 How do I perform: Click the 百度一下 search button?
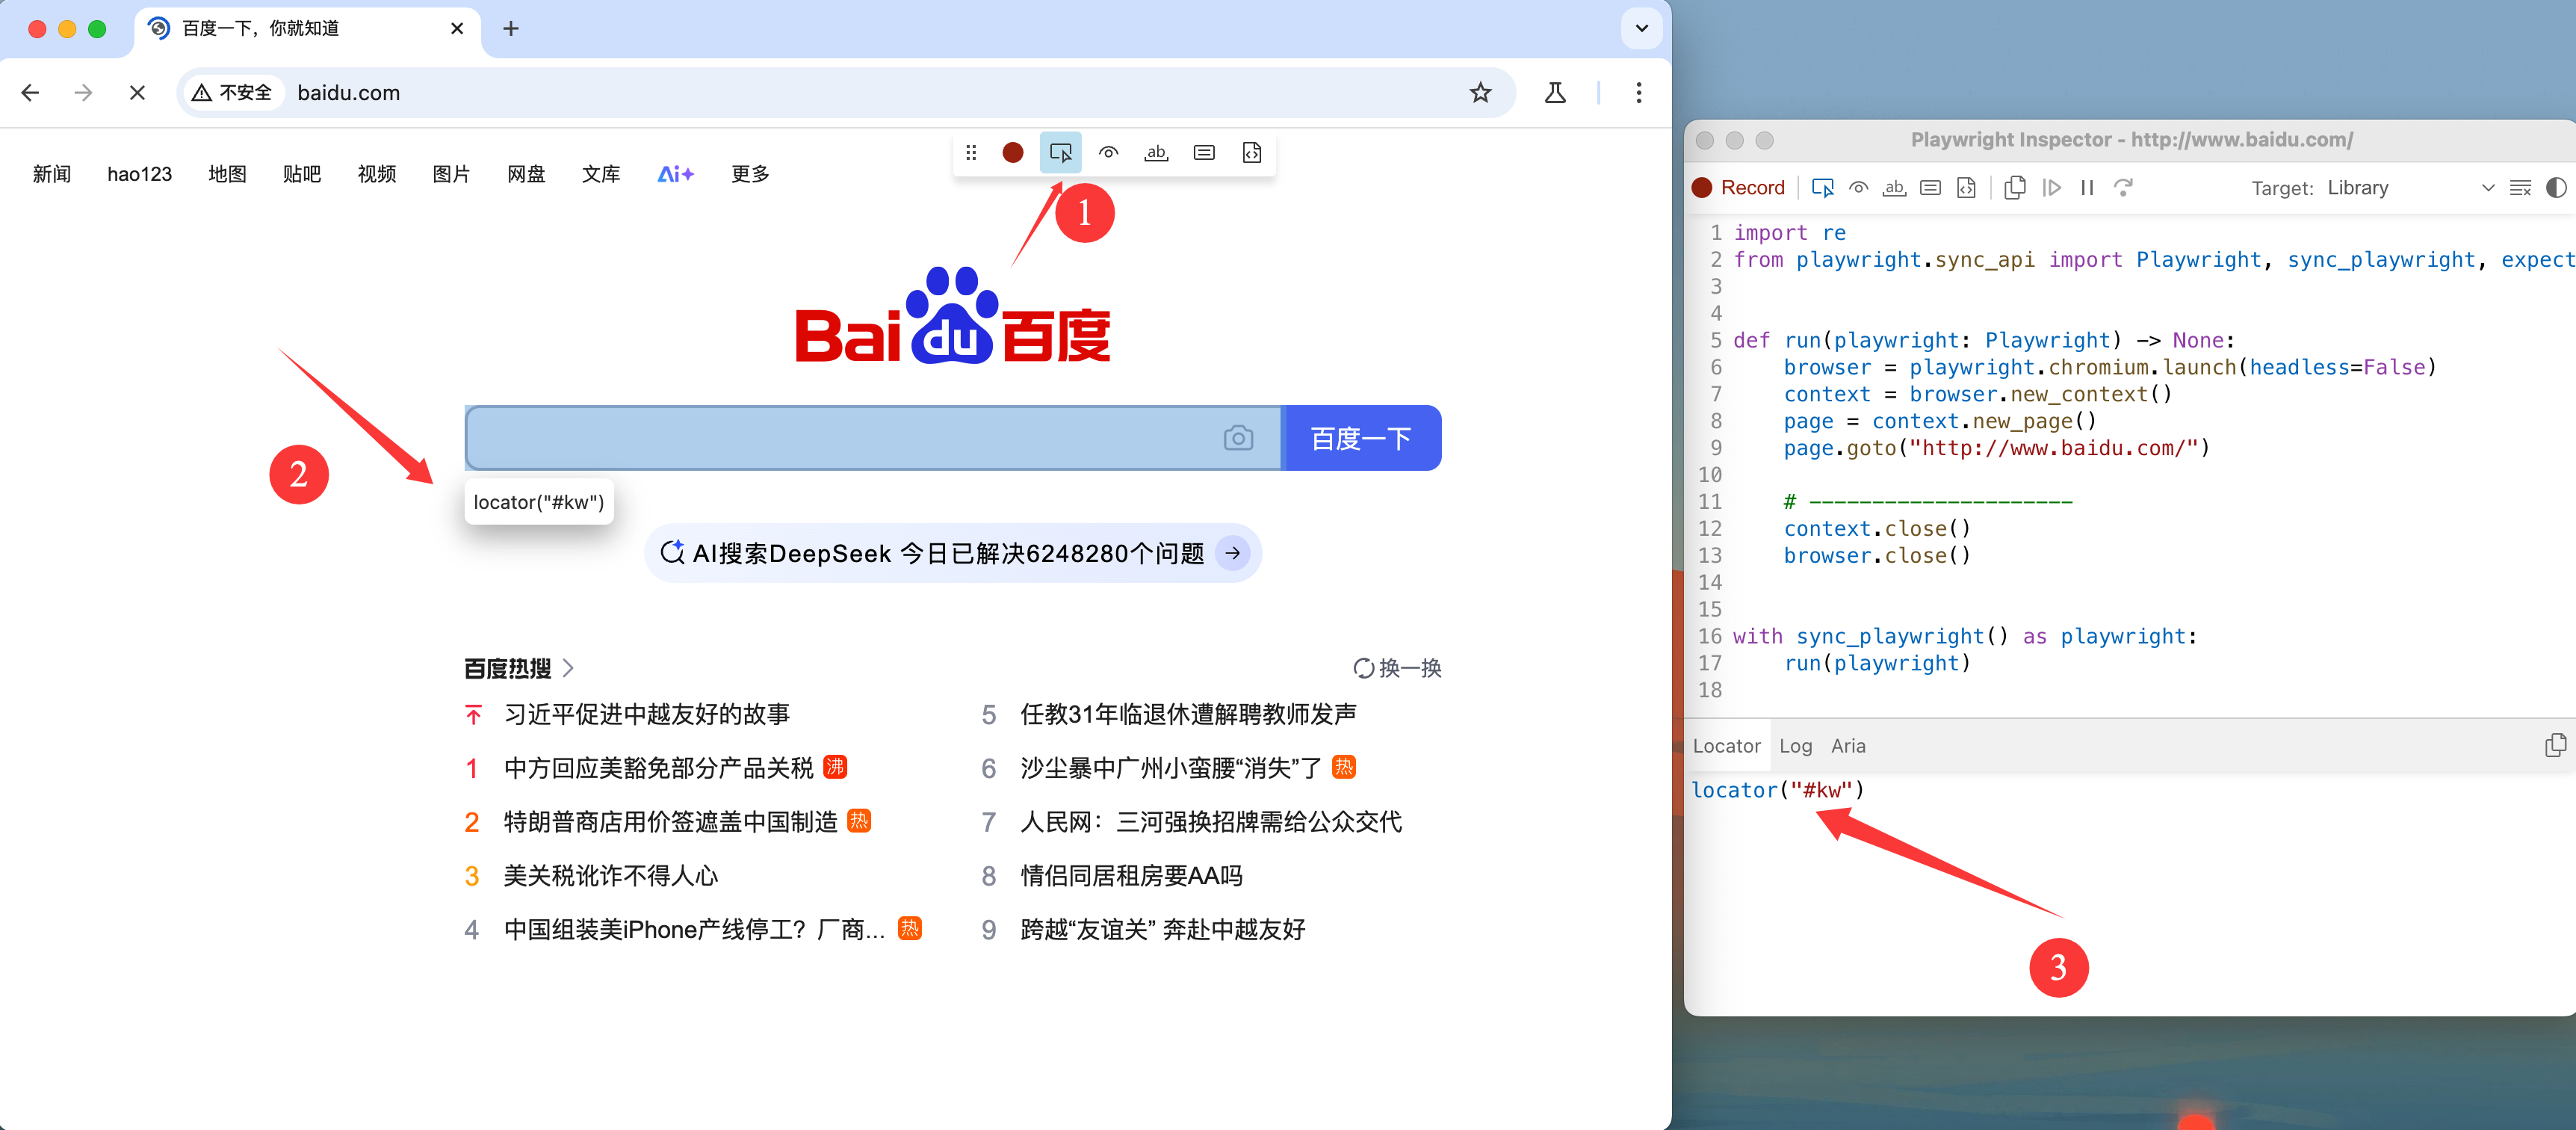point(1361,438)
